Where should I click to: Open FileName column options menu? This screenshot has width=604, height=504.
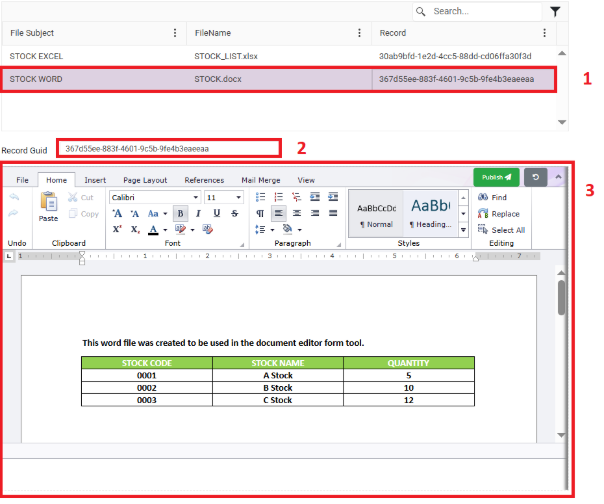(x=359, y=33)
